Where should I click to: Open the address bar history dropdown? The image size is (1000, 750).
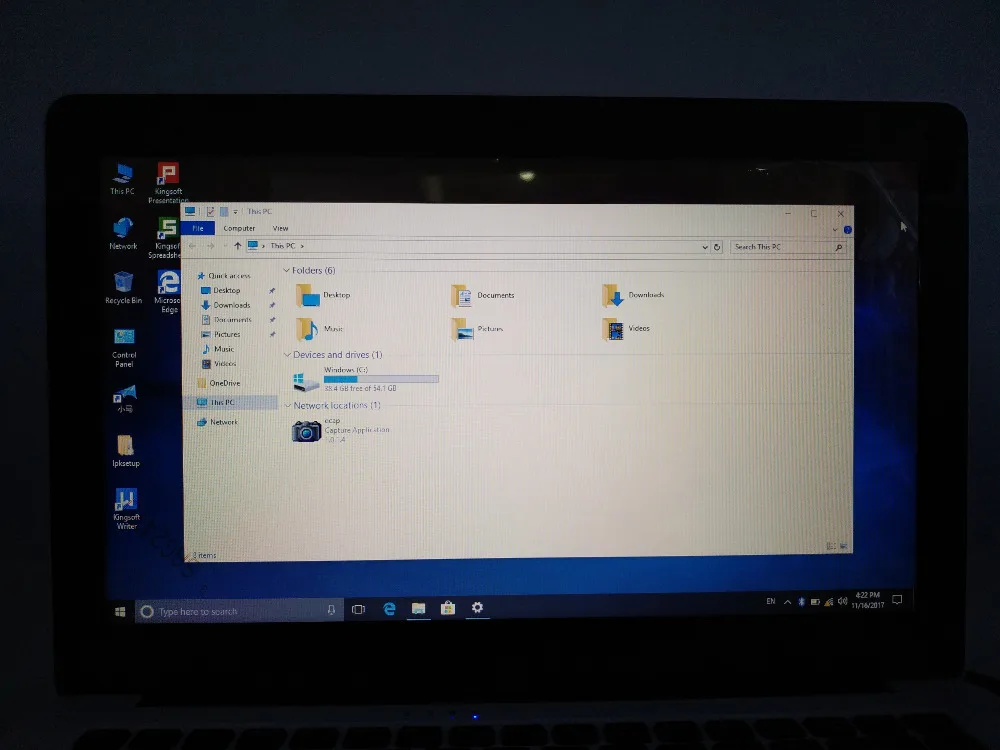pyautogui.click(x=705, y=247)
